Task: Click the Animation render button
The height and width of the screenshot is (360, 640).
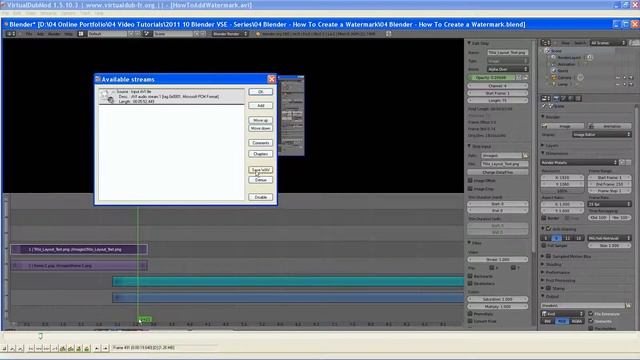Action: click(x=609, y=126)
